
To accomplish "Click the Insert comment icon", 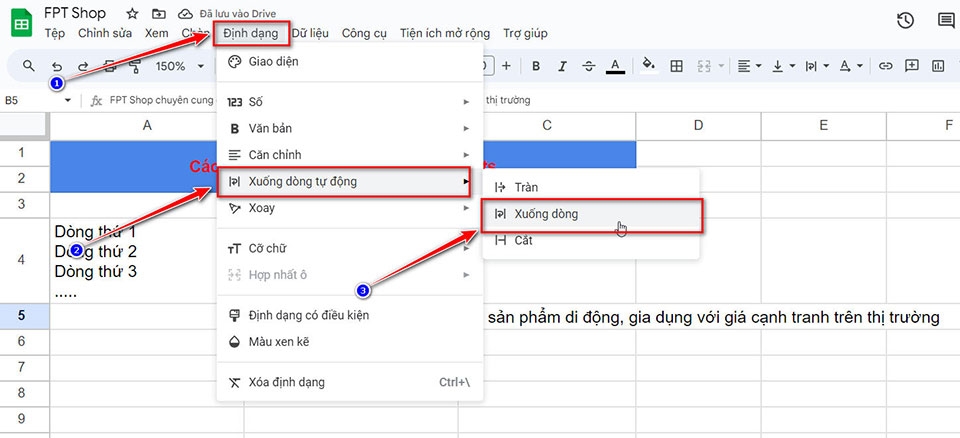I will [x=912, y=66].
